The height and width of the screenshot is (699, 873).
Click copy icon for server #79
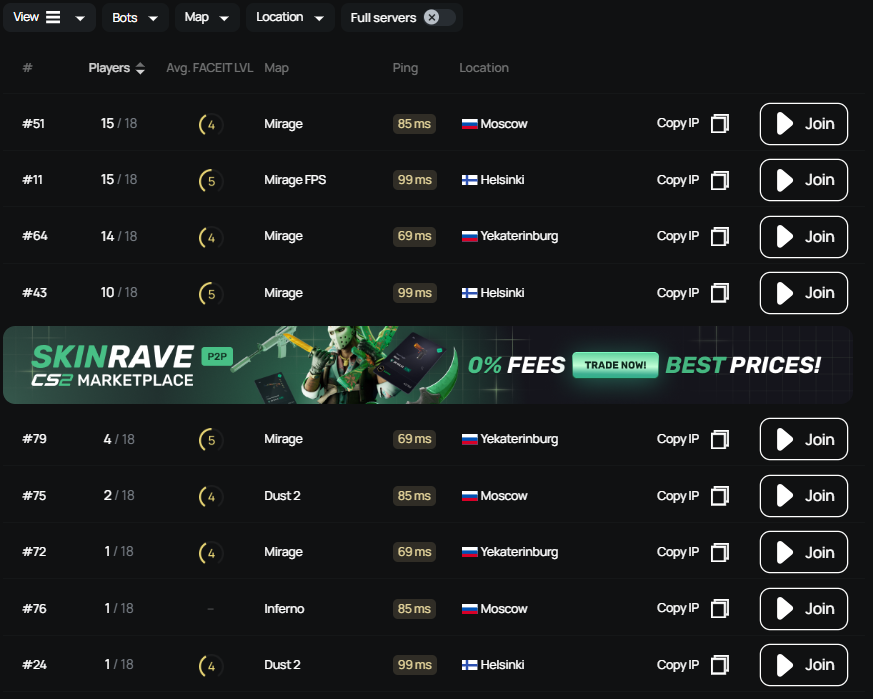coord(720,439)
